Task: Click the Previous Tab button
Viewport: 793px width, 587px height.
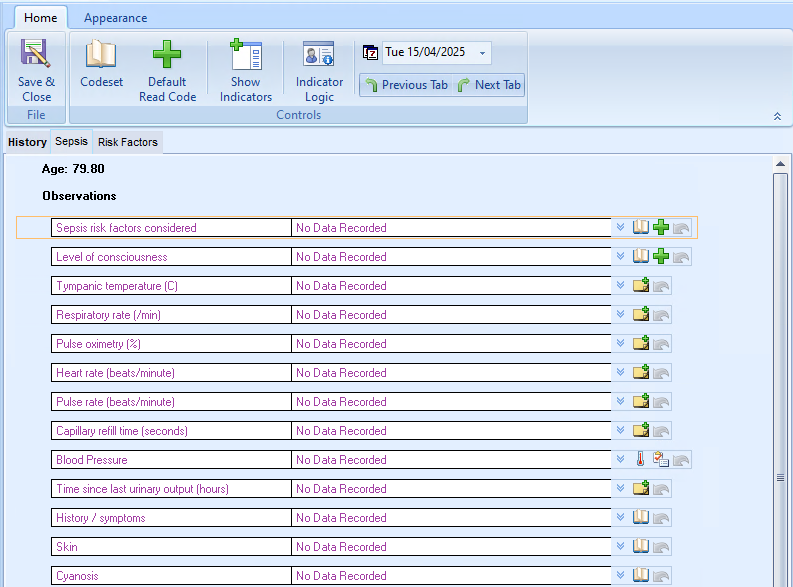Action: pyautogui.click(x=407, y=84)
